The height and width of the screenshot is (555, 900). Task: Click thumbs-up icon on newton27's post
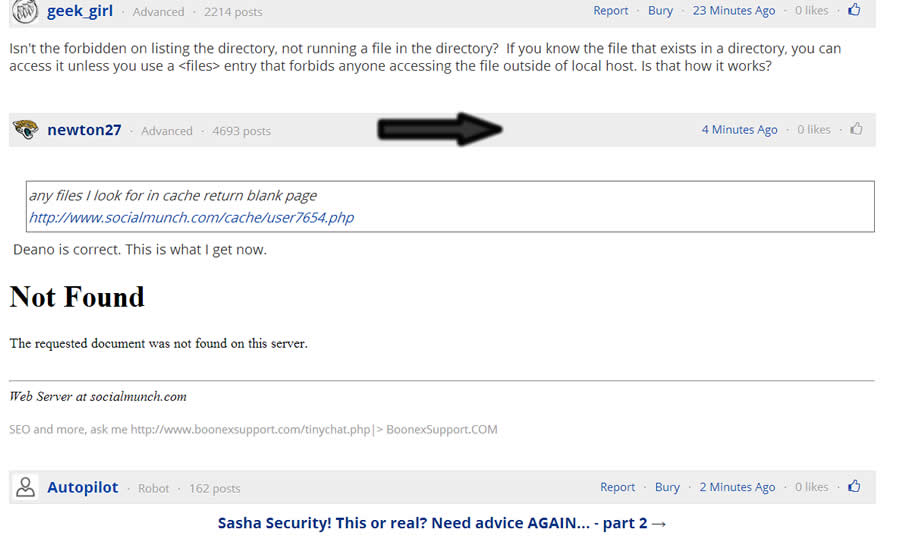click(x=856, y=129)
